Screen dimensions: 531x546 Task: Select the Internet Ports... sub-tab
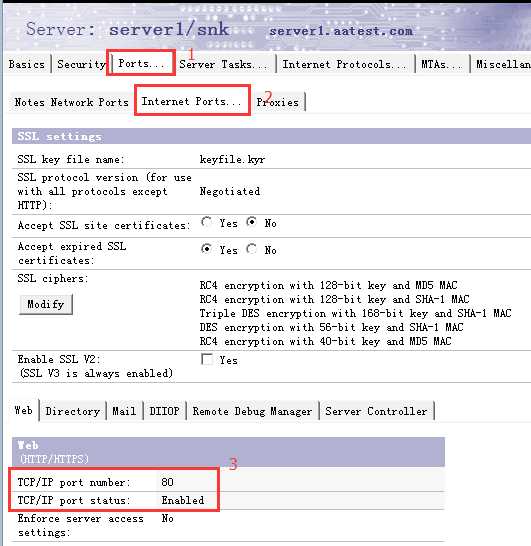191,101
